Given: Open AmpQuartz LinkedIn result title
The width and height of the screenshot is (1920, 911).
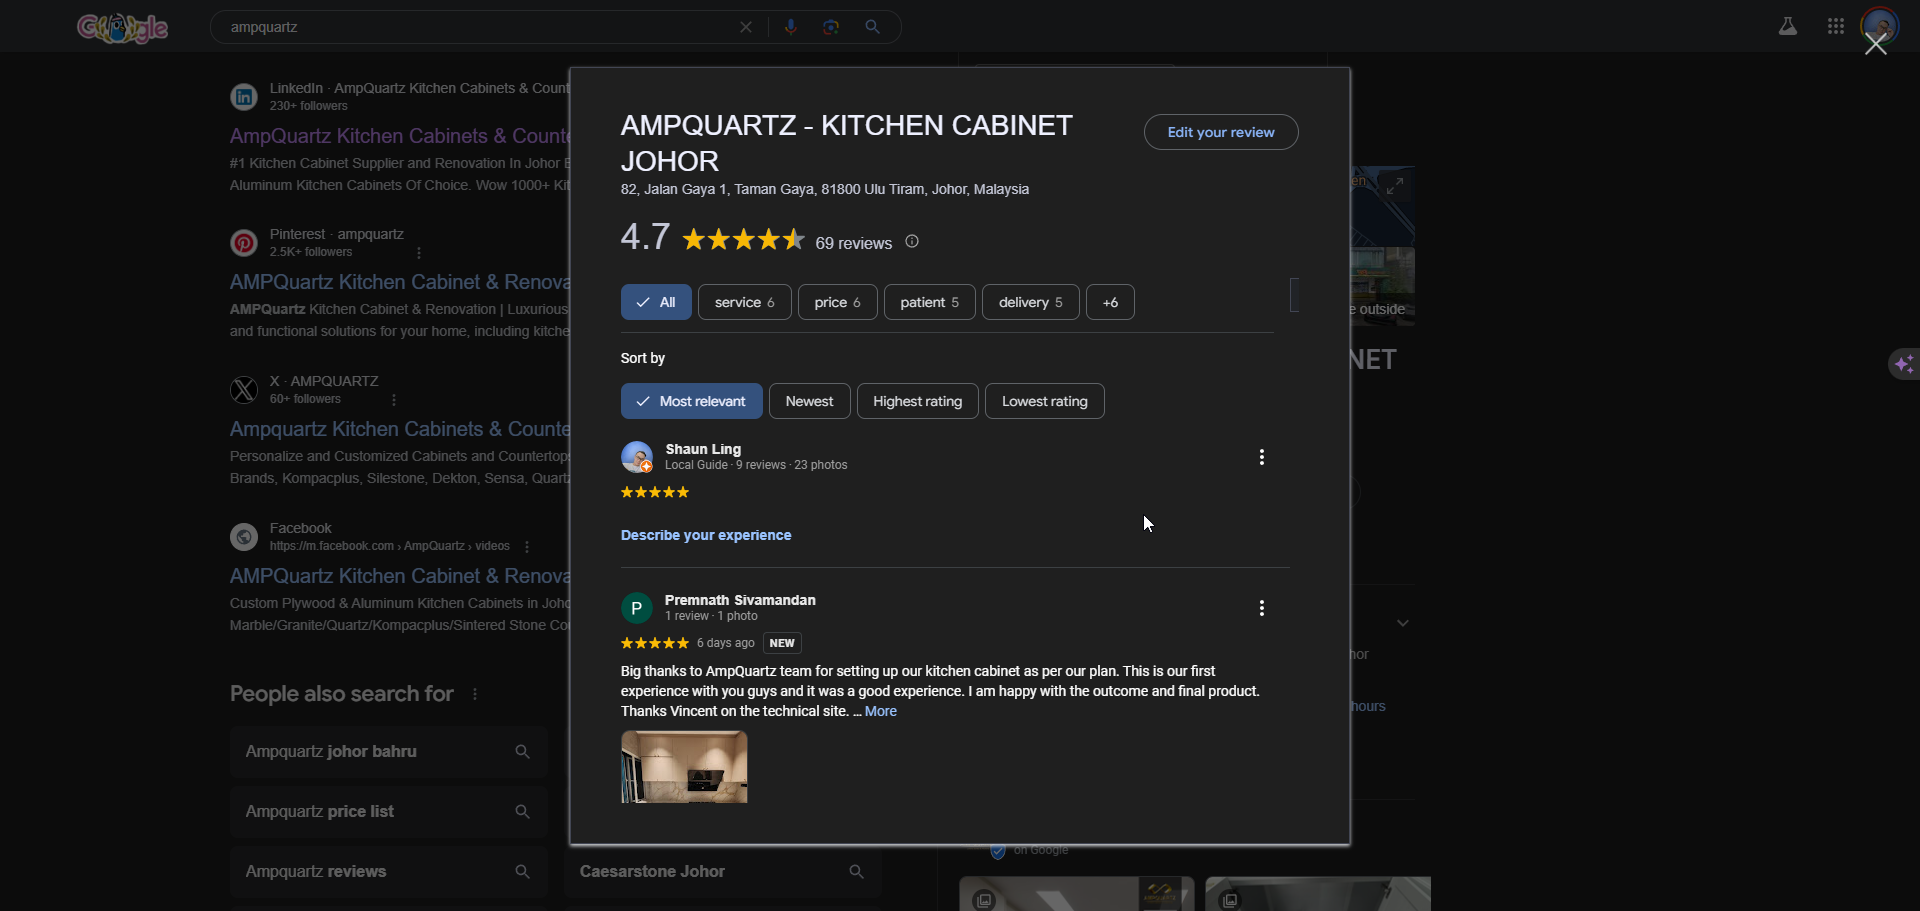Looking at the screenshot, I should (399, 136).
